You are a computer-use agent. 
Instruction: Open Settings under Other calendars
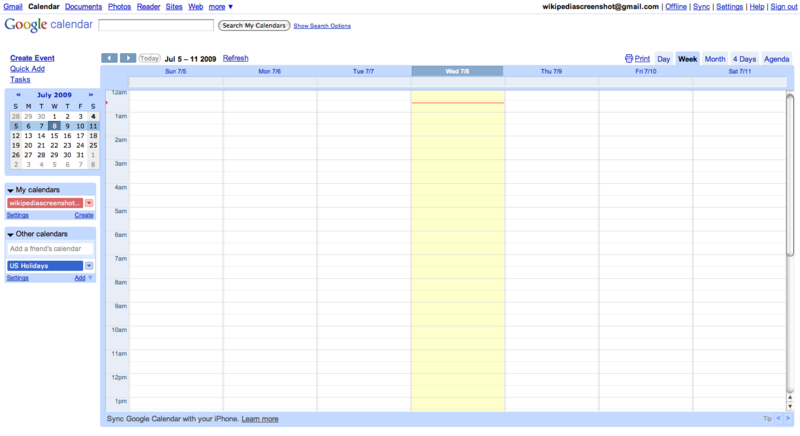point(17,278)
